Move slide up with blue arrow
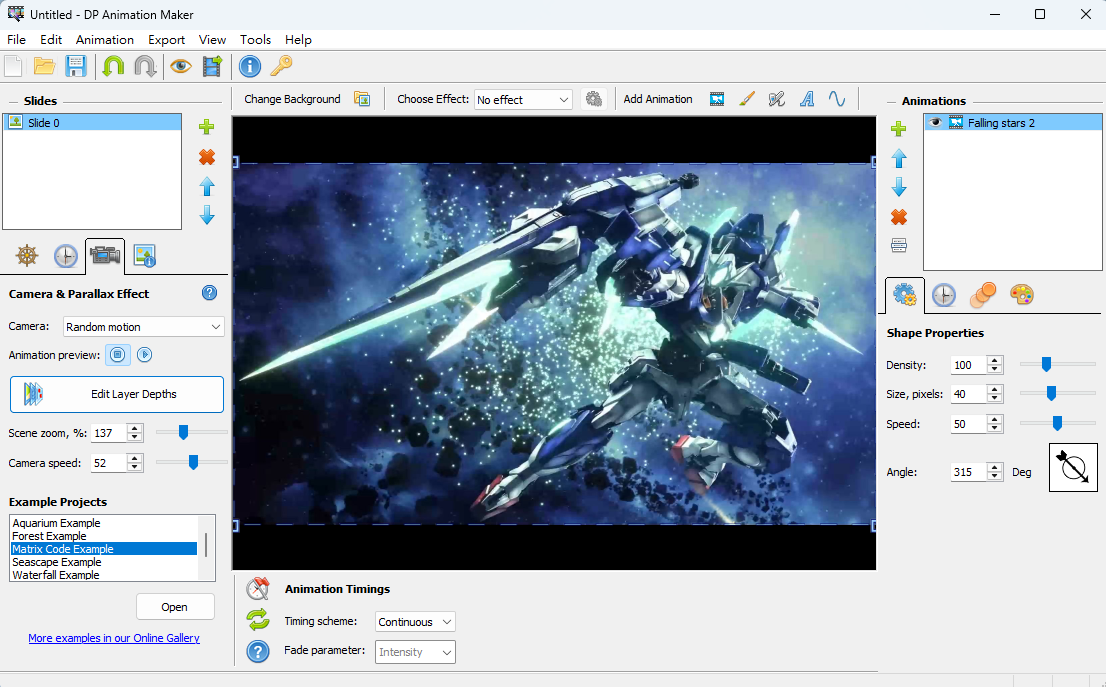 (207, 187)
